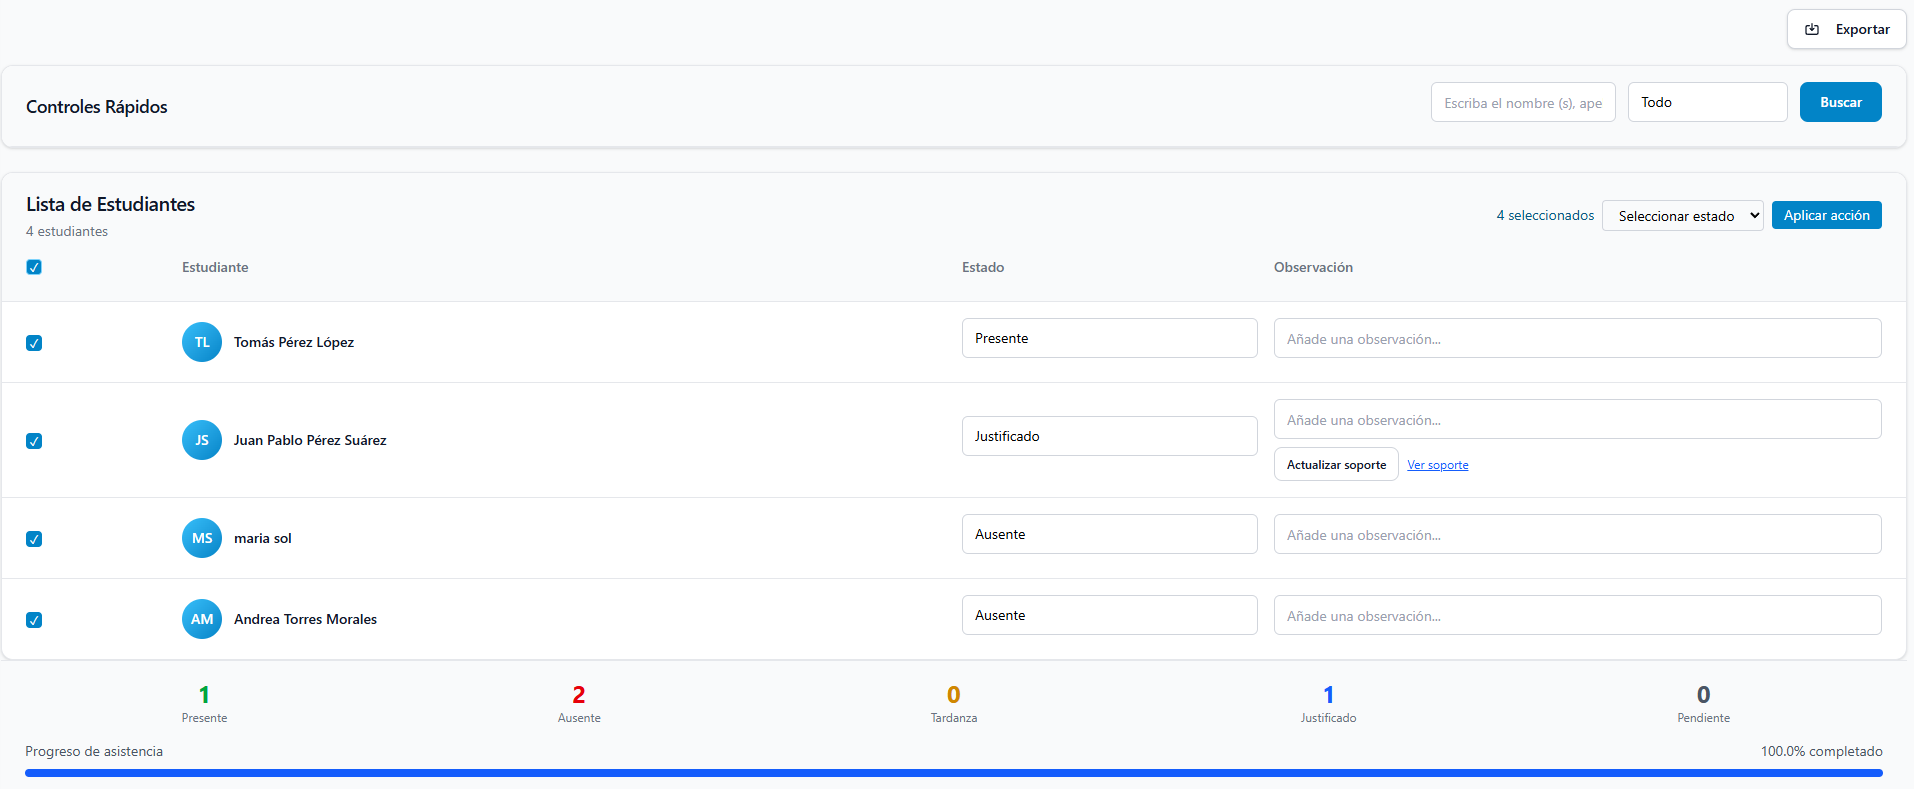Open Tomás's Presente status dropdown
1914x789 pixels.
pos(1109,338)
